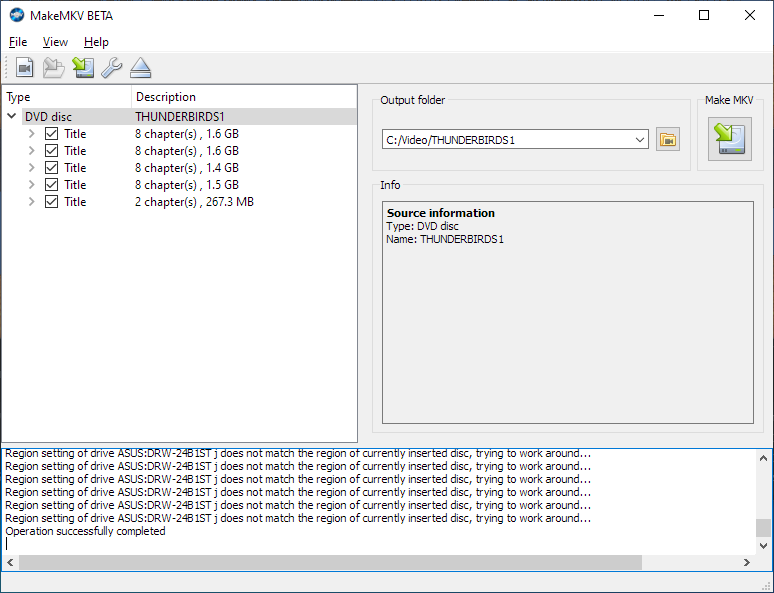Expand the 1.4 GB Title row

point(32,168)
